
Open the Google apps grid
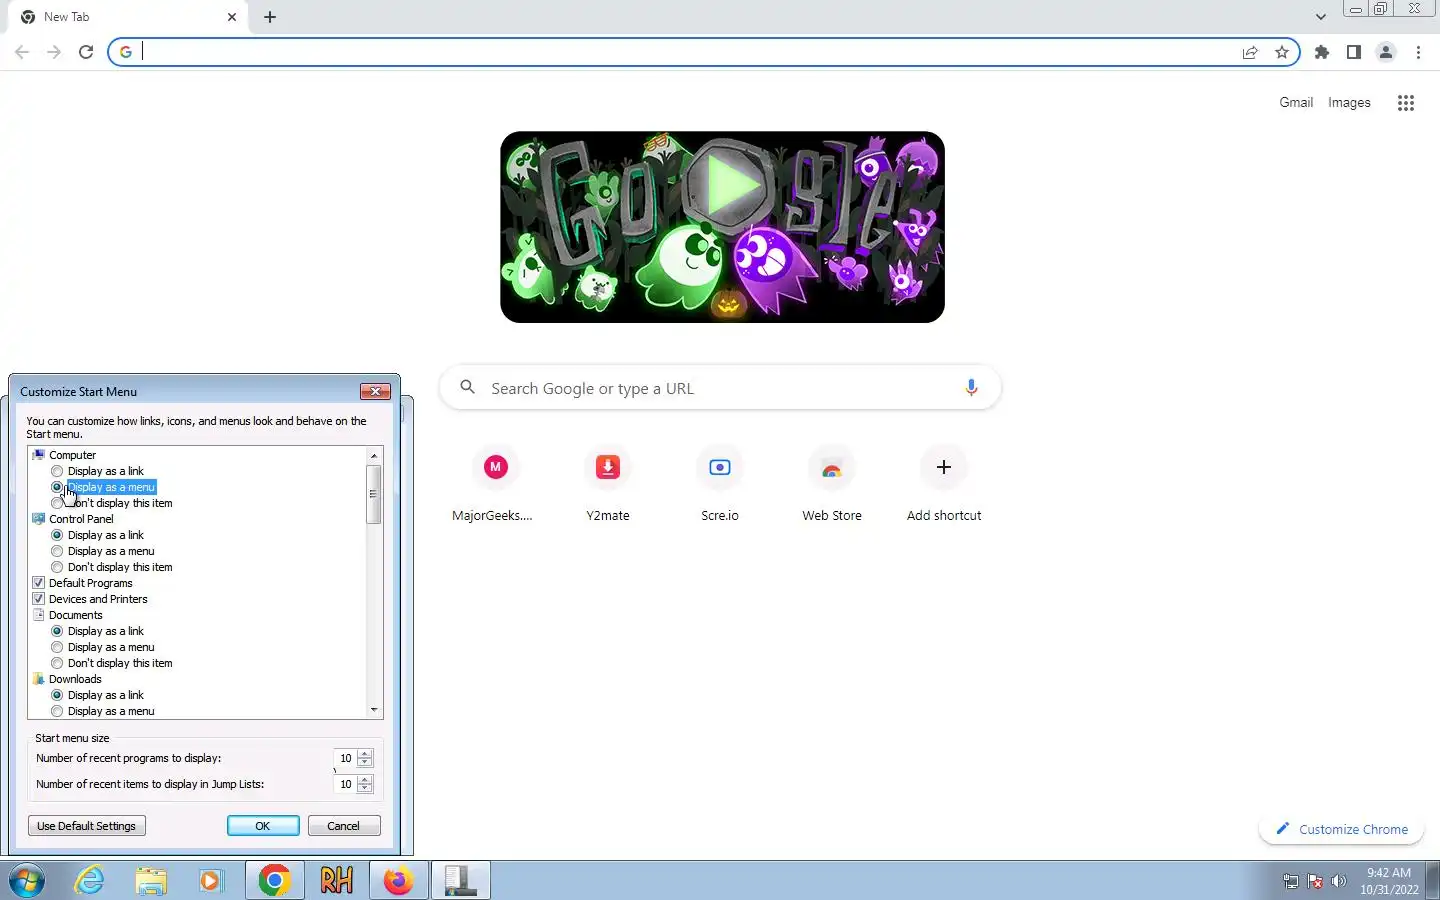(1406, 103)
